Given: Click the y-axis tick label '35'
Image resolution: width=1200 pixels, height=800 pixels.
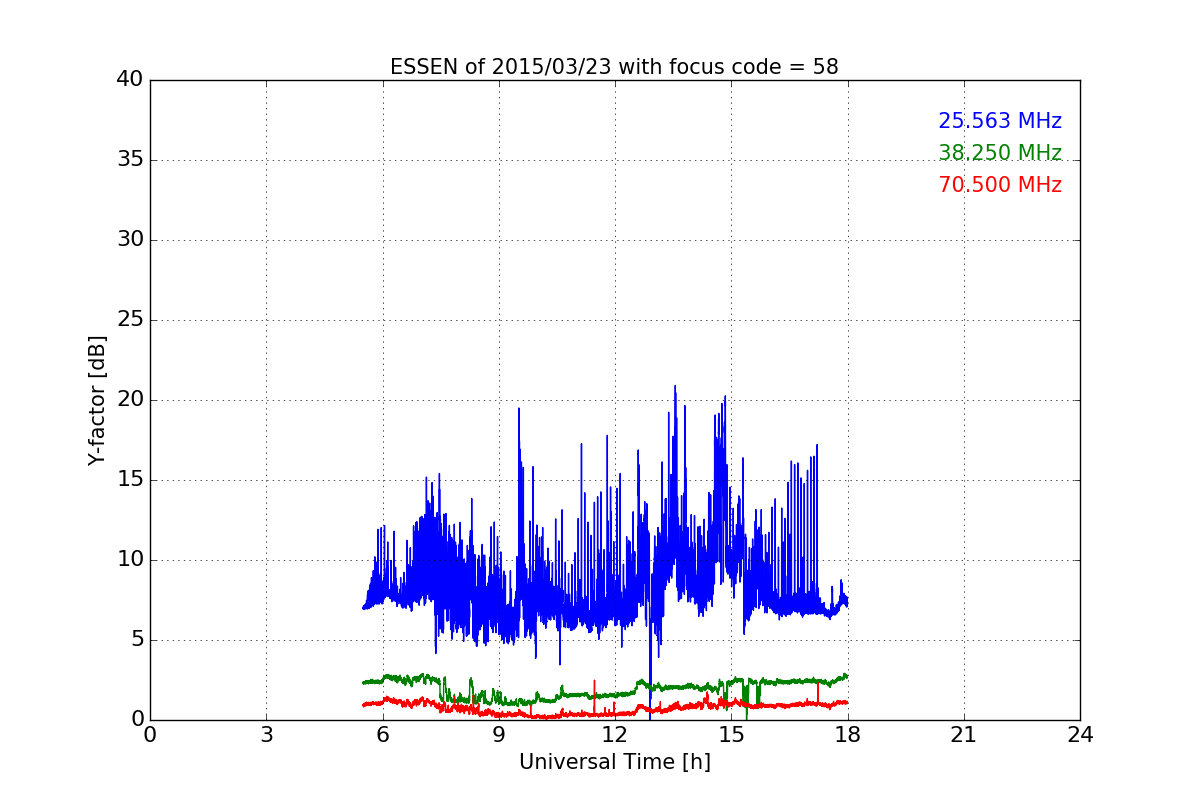Looking at the screenshot, I should pyautogui.click(x=130, y=160).
